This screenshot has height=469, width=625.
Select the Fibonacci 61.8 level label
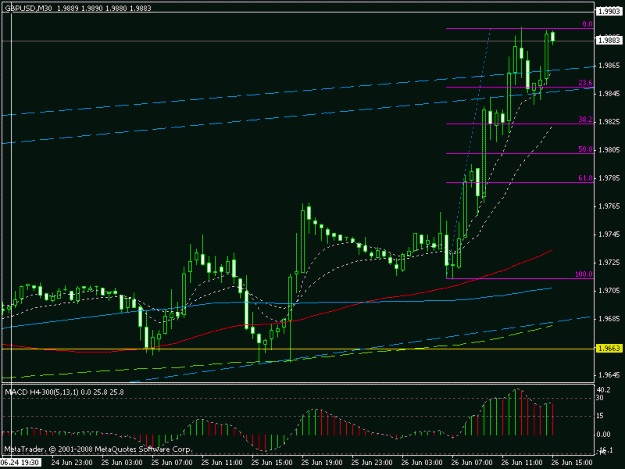tap(586, 178)
